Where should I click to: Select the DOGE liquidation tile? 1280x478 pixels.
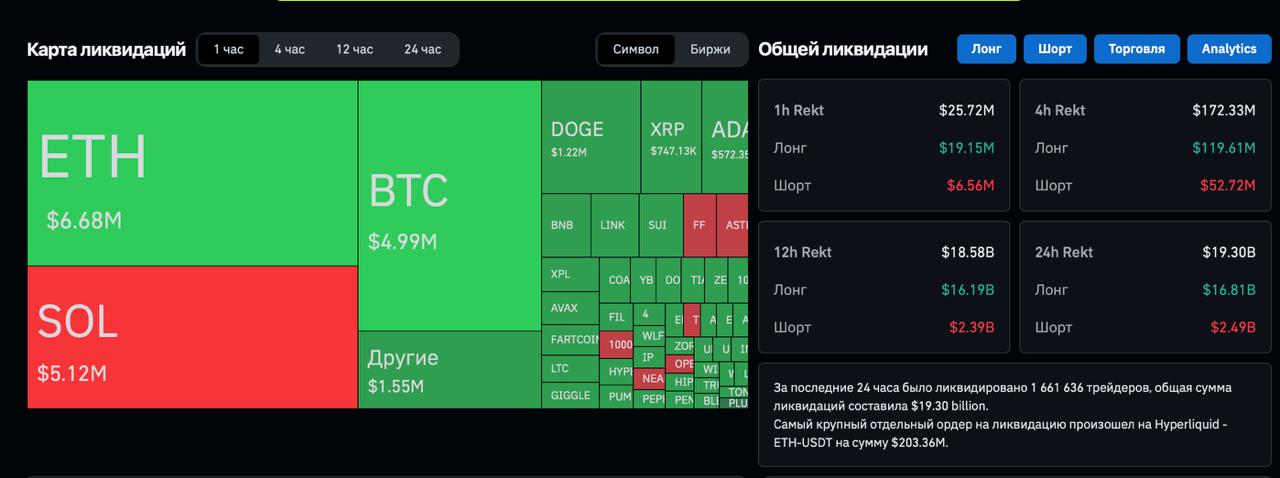pyautogui.click(x=590, y=137)
